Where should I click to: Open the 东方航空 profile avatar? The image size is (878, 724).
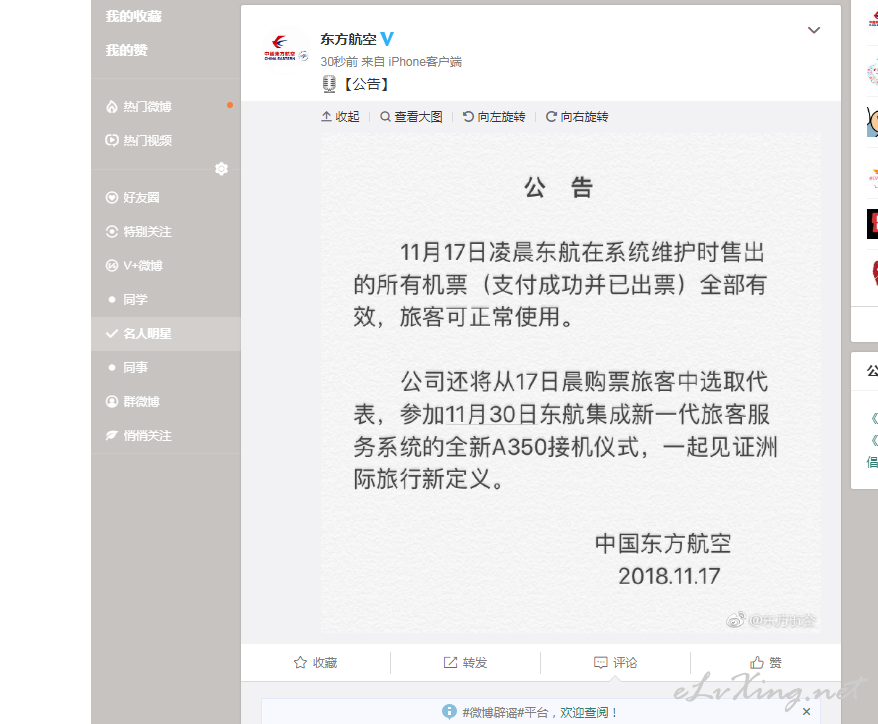pyautogui.click(x=286, y=49)
